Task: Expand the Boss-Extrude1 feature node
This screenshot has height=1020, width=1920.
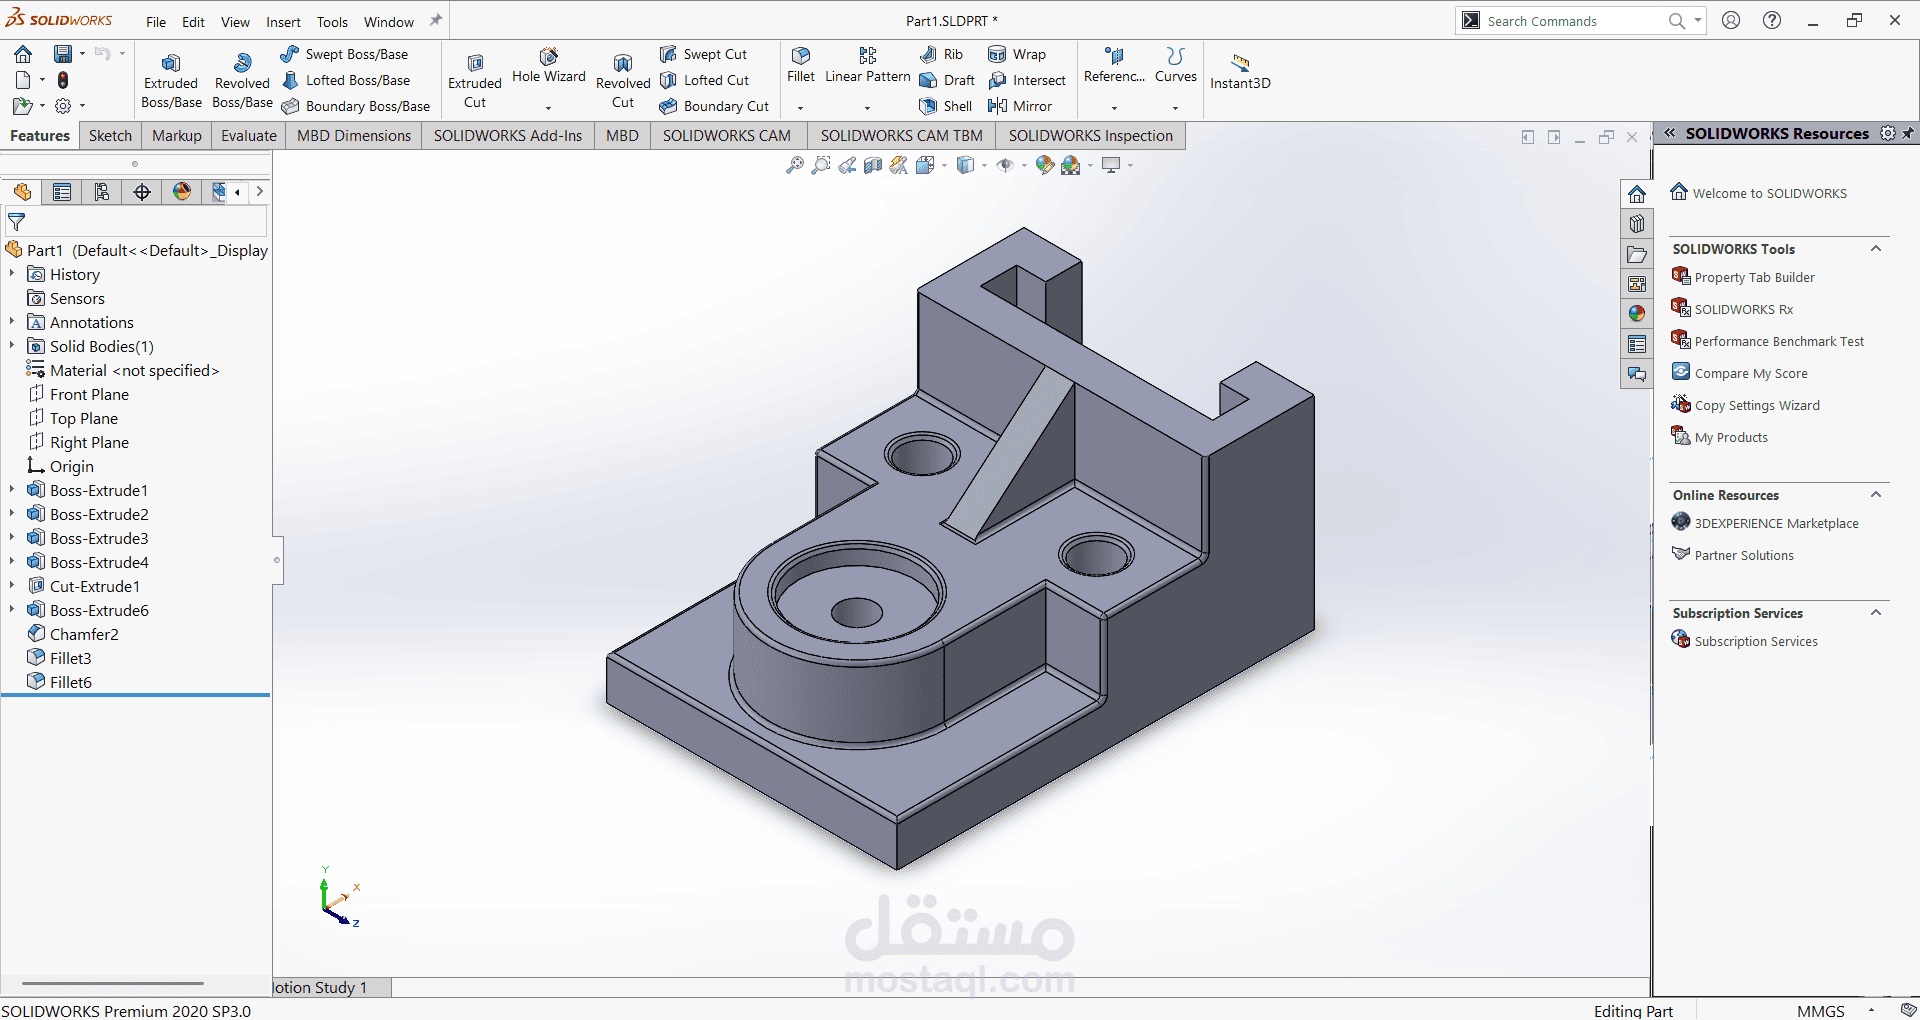Action: click(x=12, y=490)
